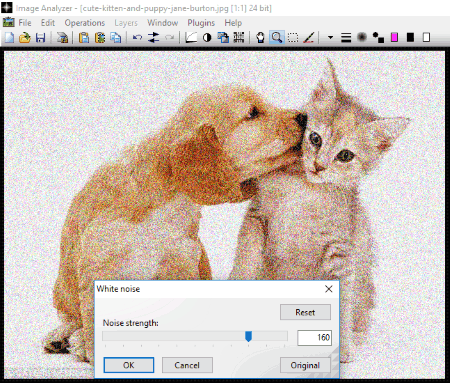Open the Edit menu
Image resolution: width=450 pixels, height=383 pixels.
pyautogui.click(x=48, y=23)
